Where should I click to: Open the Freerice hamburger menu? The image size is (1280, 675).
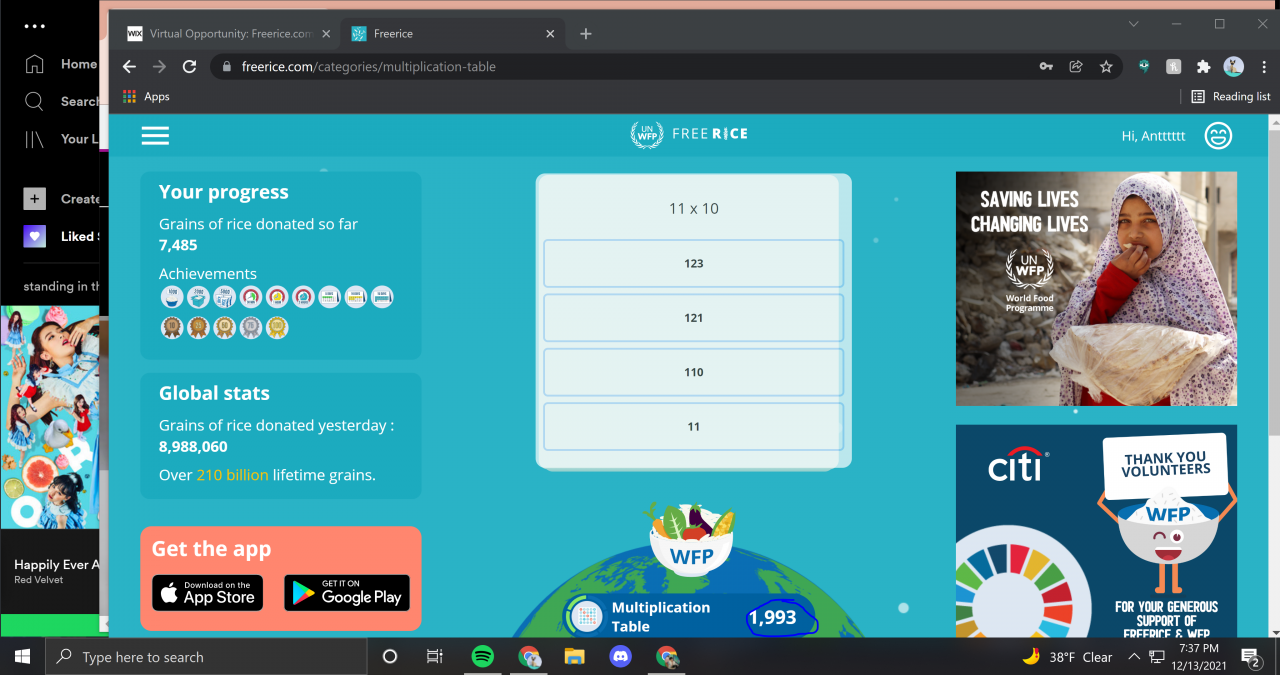[x=155, y=135]
